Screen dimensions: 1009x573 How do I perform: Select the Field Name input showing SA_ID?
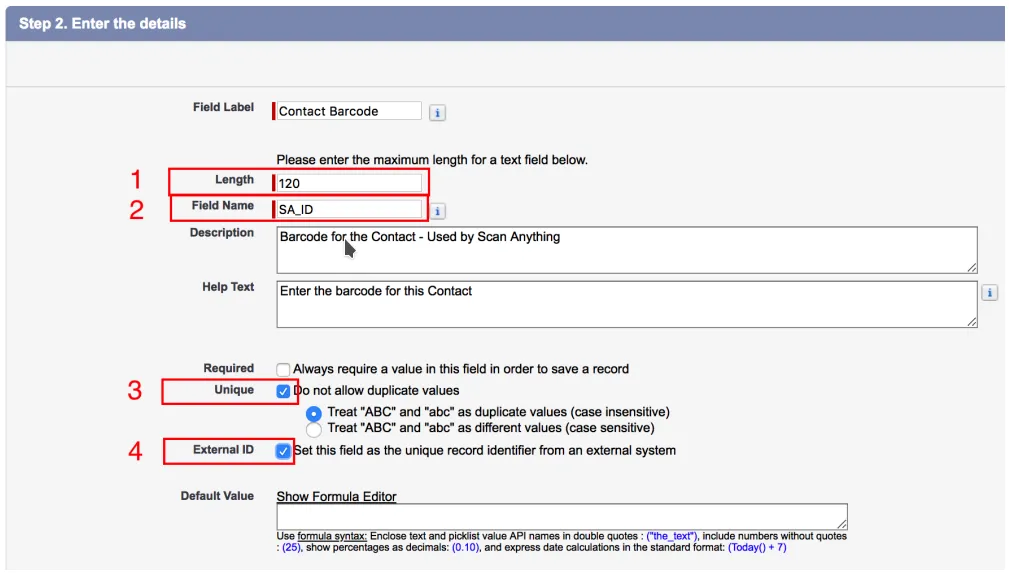click(347, 209)
